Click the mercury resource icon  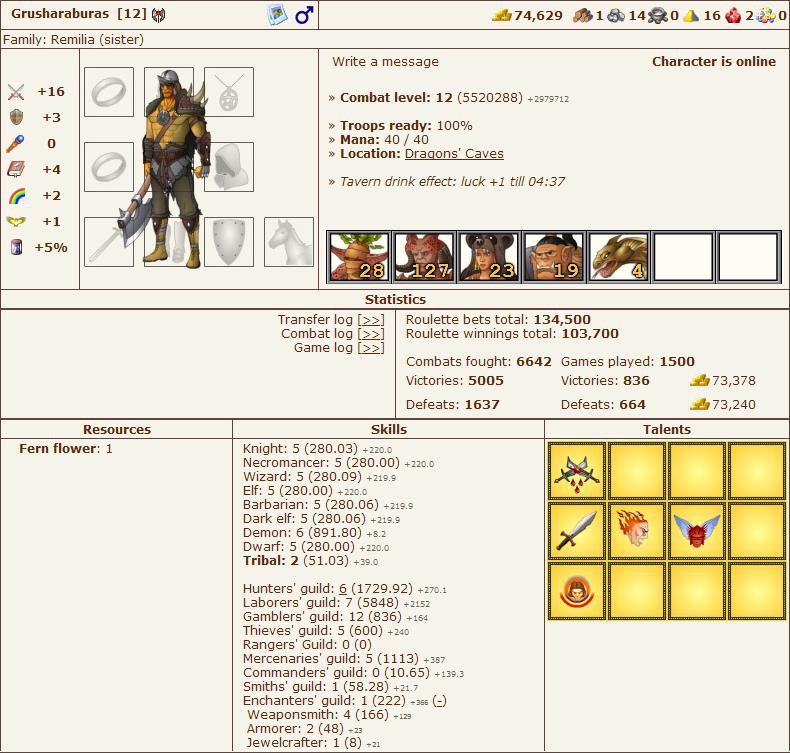point(657,16)
